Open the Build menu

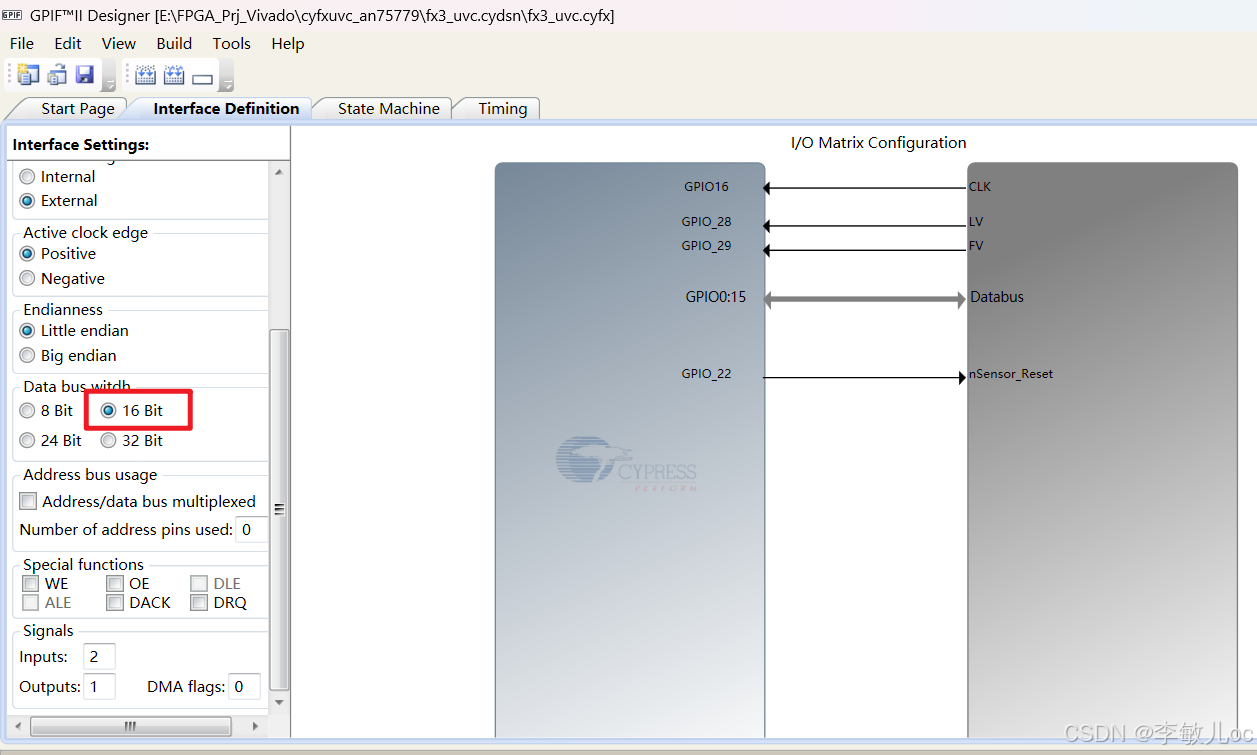click(174, 43)
